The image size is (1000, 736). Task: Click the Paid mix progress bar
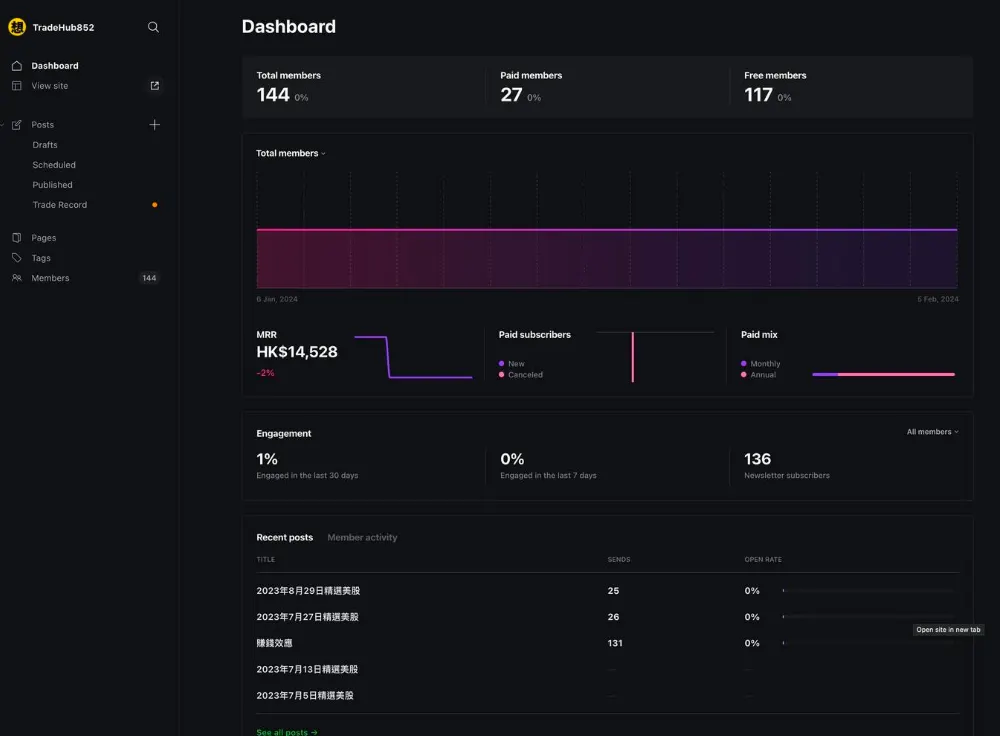click(x=883, y=374)
